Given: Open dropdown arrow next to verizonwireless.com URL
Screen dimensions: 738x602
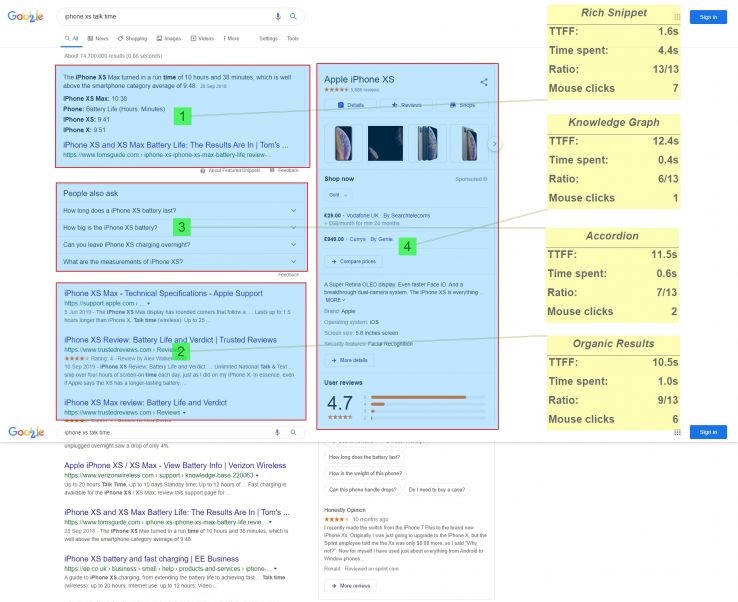Looking at the screenshot, I should coord(257,475).
